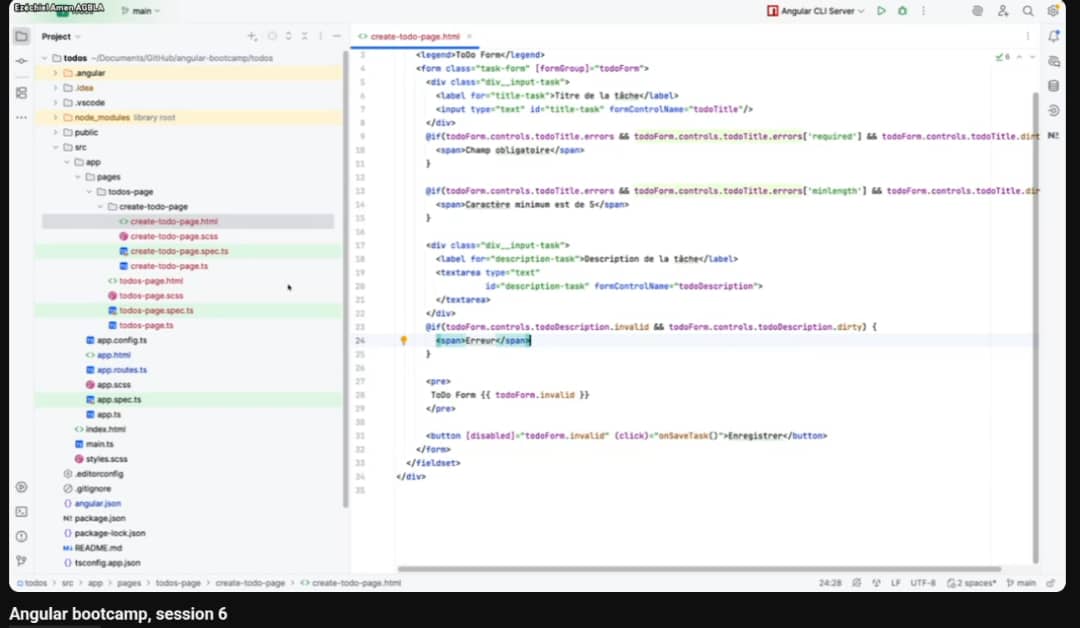Open Search Everywhere magnifier icon
The width and height of the screenshot is (1080, 628).
coord(1028,11)
